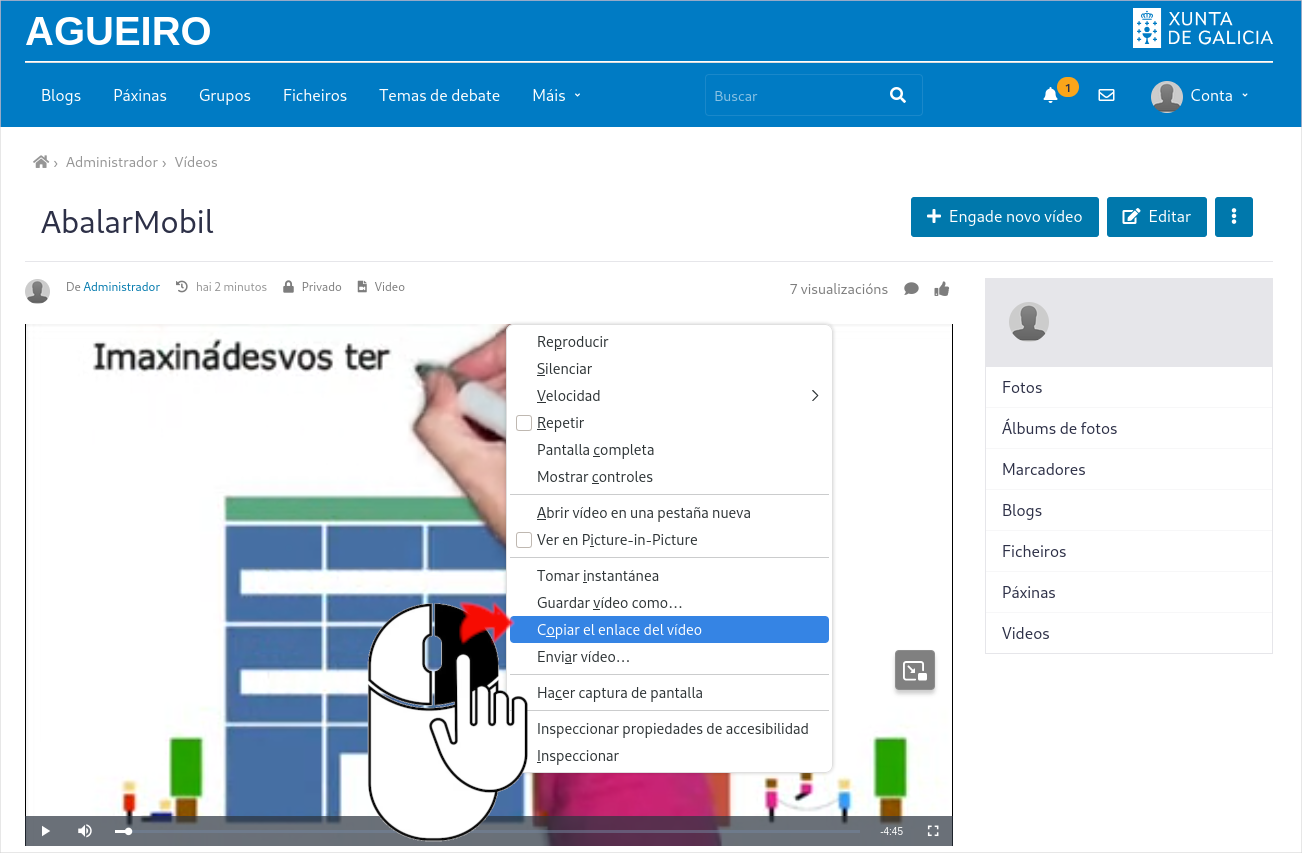
Task: Open the sidebar Páxinas entry
Action: coord(1129,592)
